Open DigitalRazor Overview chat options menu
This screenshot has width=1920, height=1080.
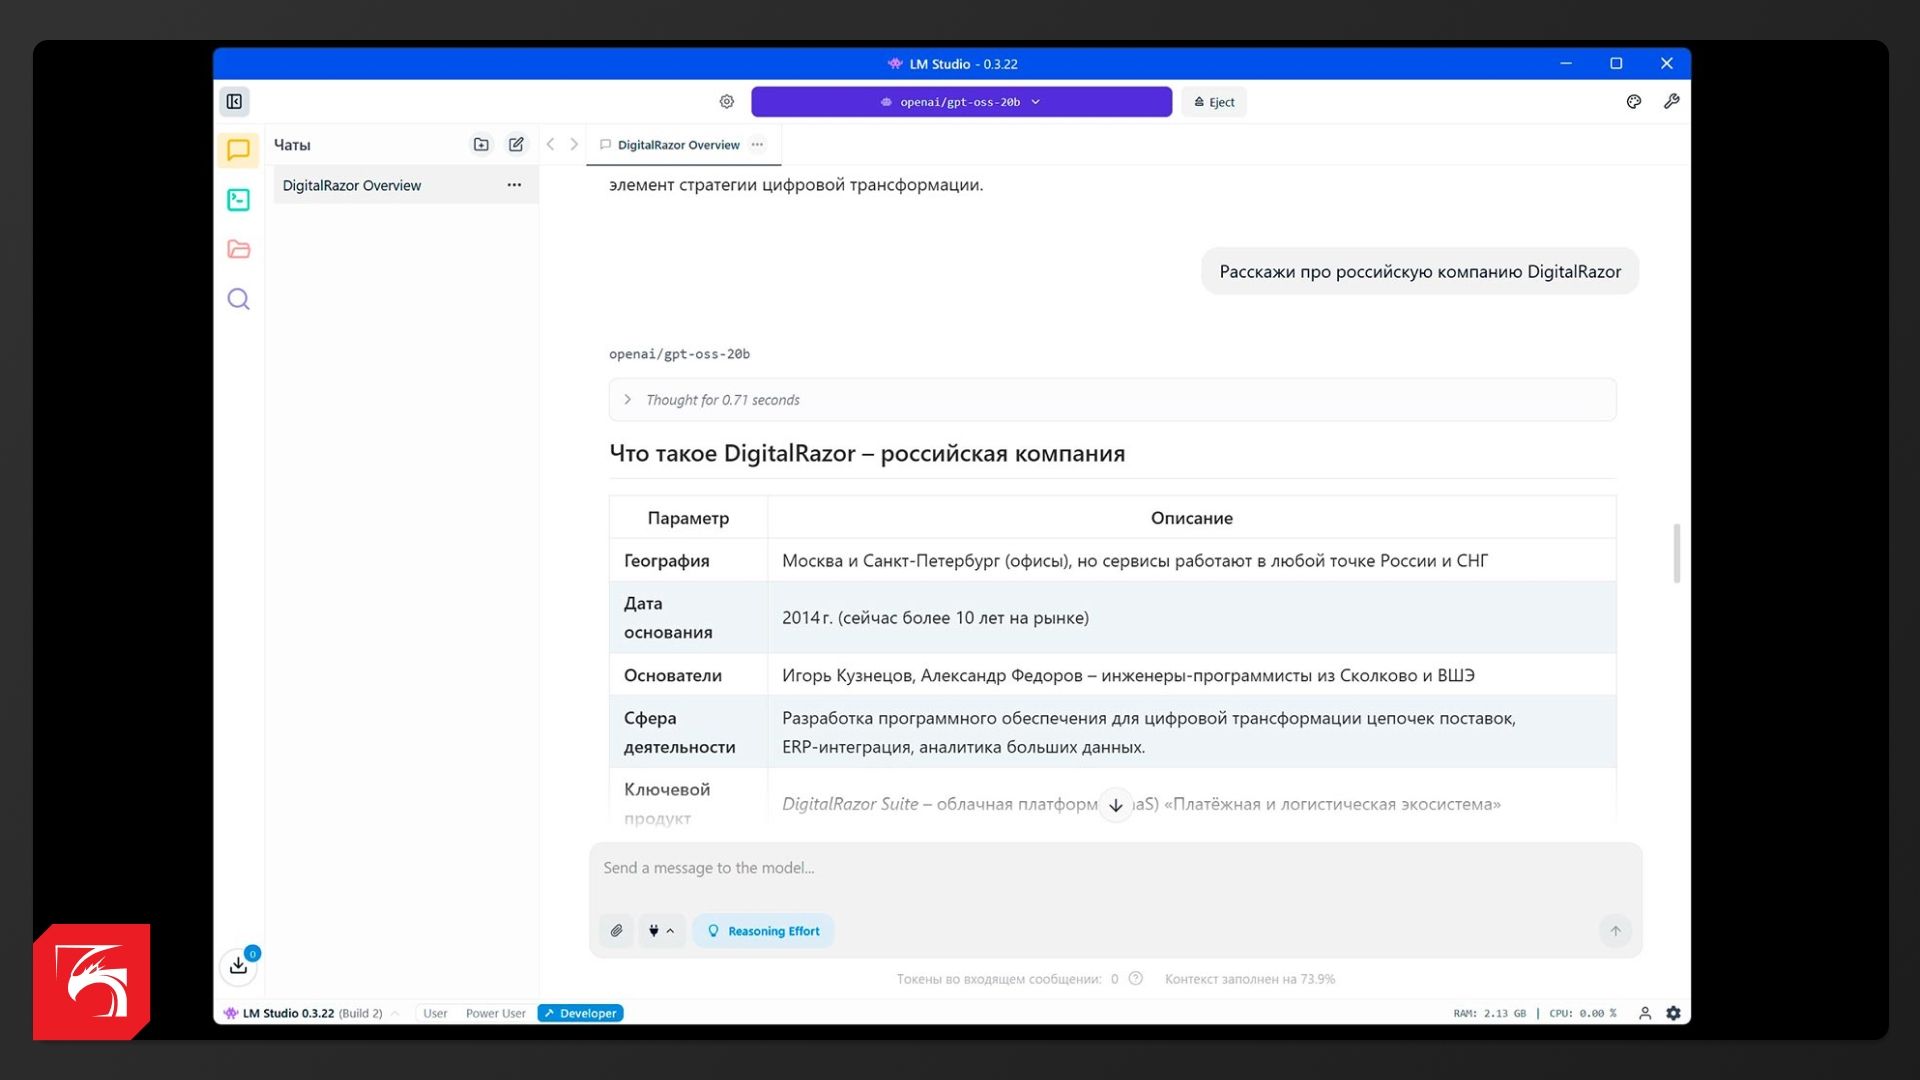pos(514,185)
